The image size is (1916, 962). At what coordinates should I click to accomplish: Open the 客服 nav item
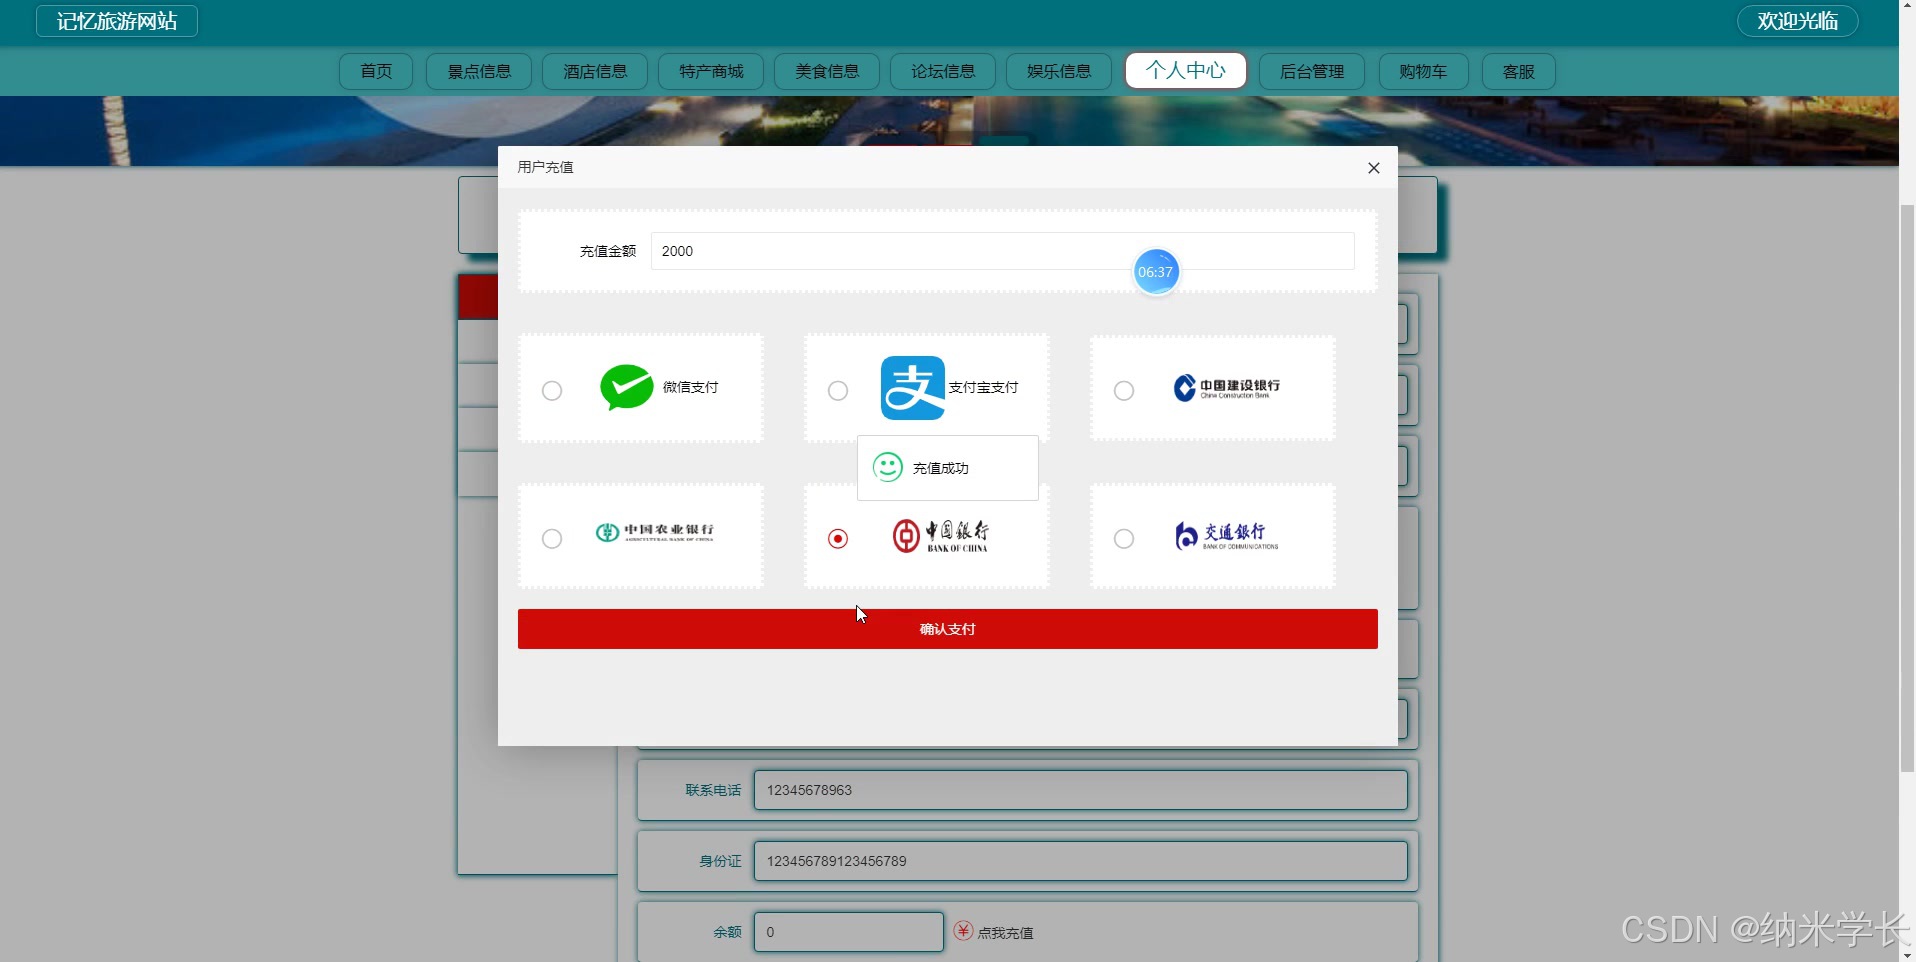coord(1519,71)
